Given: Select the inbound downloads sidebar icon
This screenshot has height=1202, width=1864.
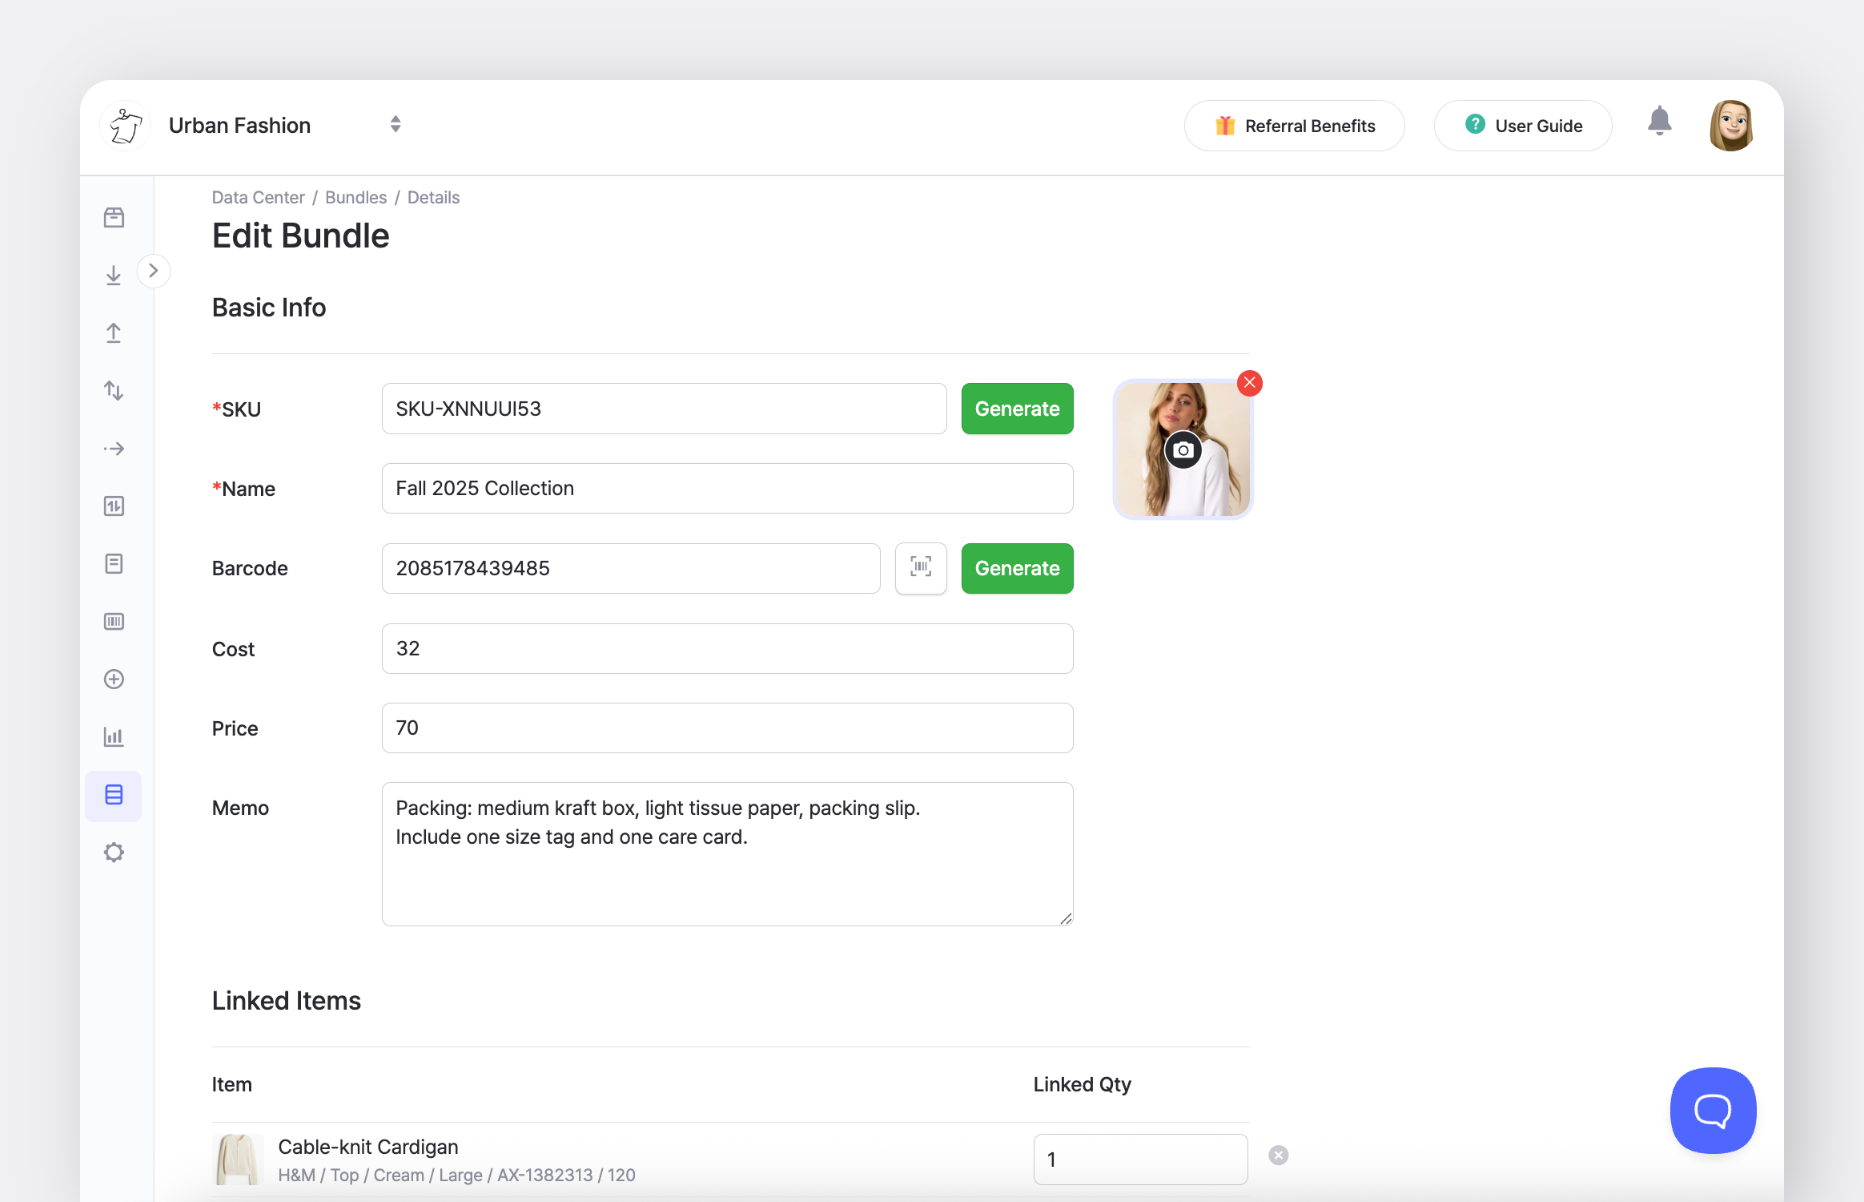Looking at the screenshot, I should click(x=114, y=275).
